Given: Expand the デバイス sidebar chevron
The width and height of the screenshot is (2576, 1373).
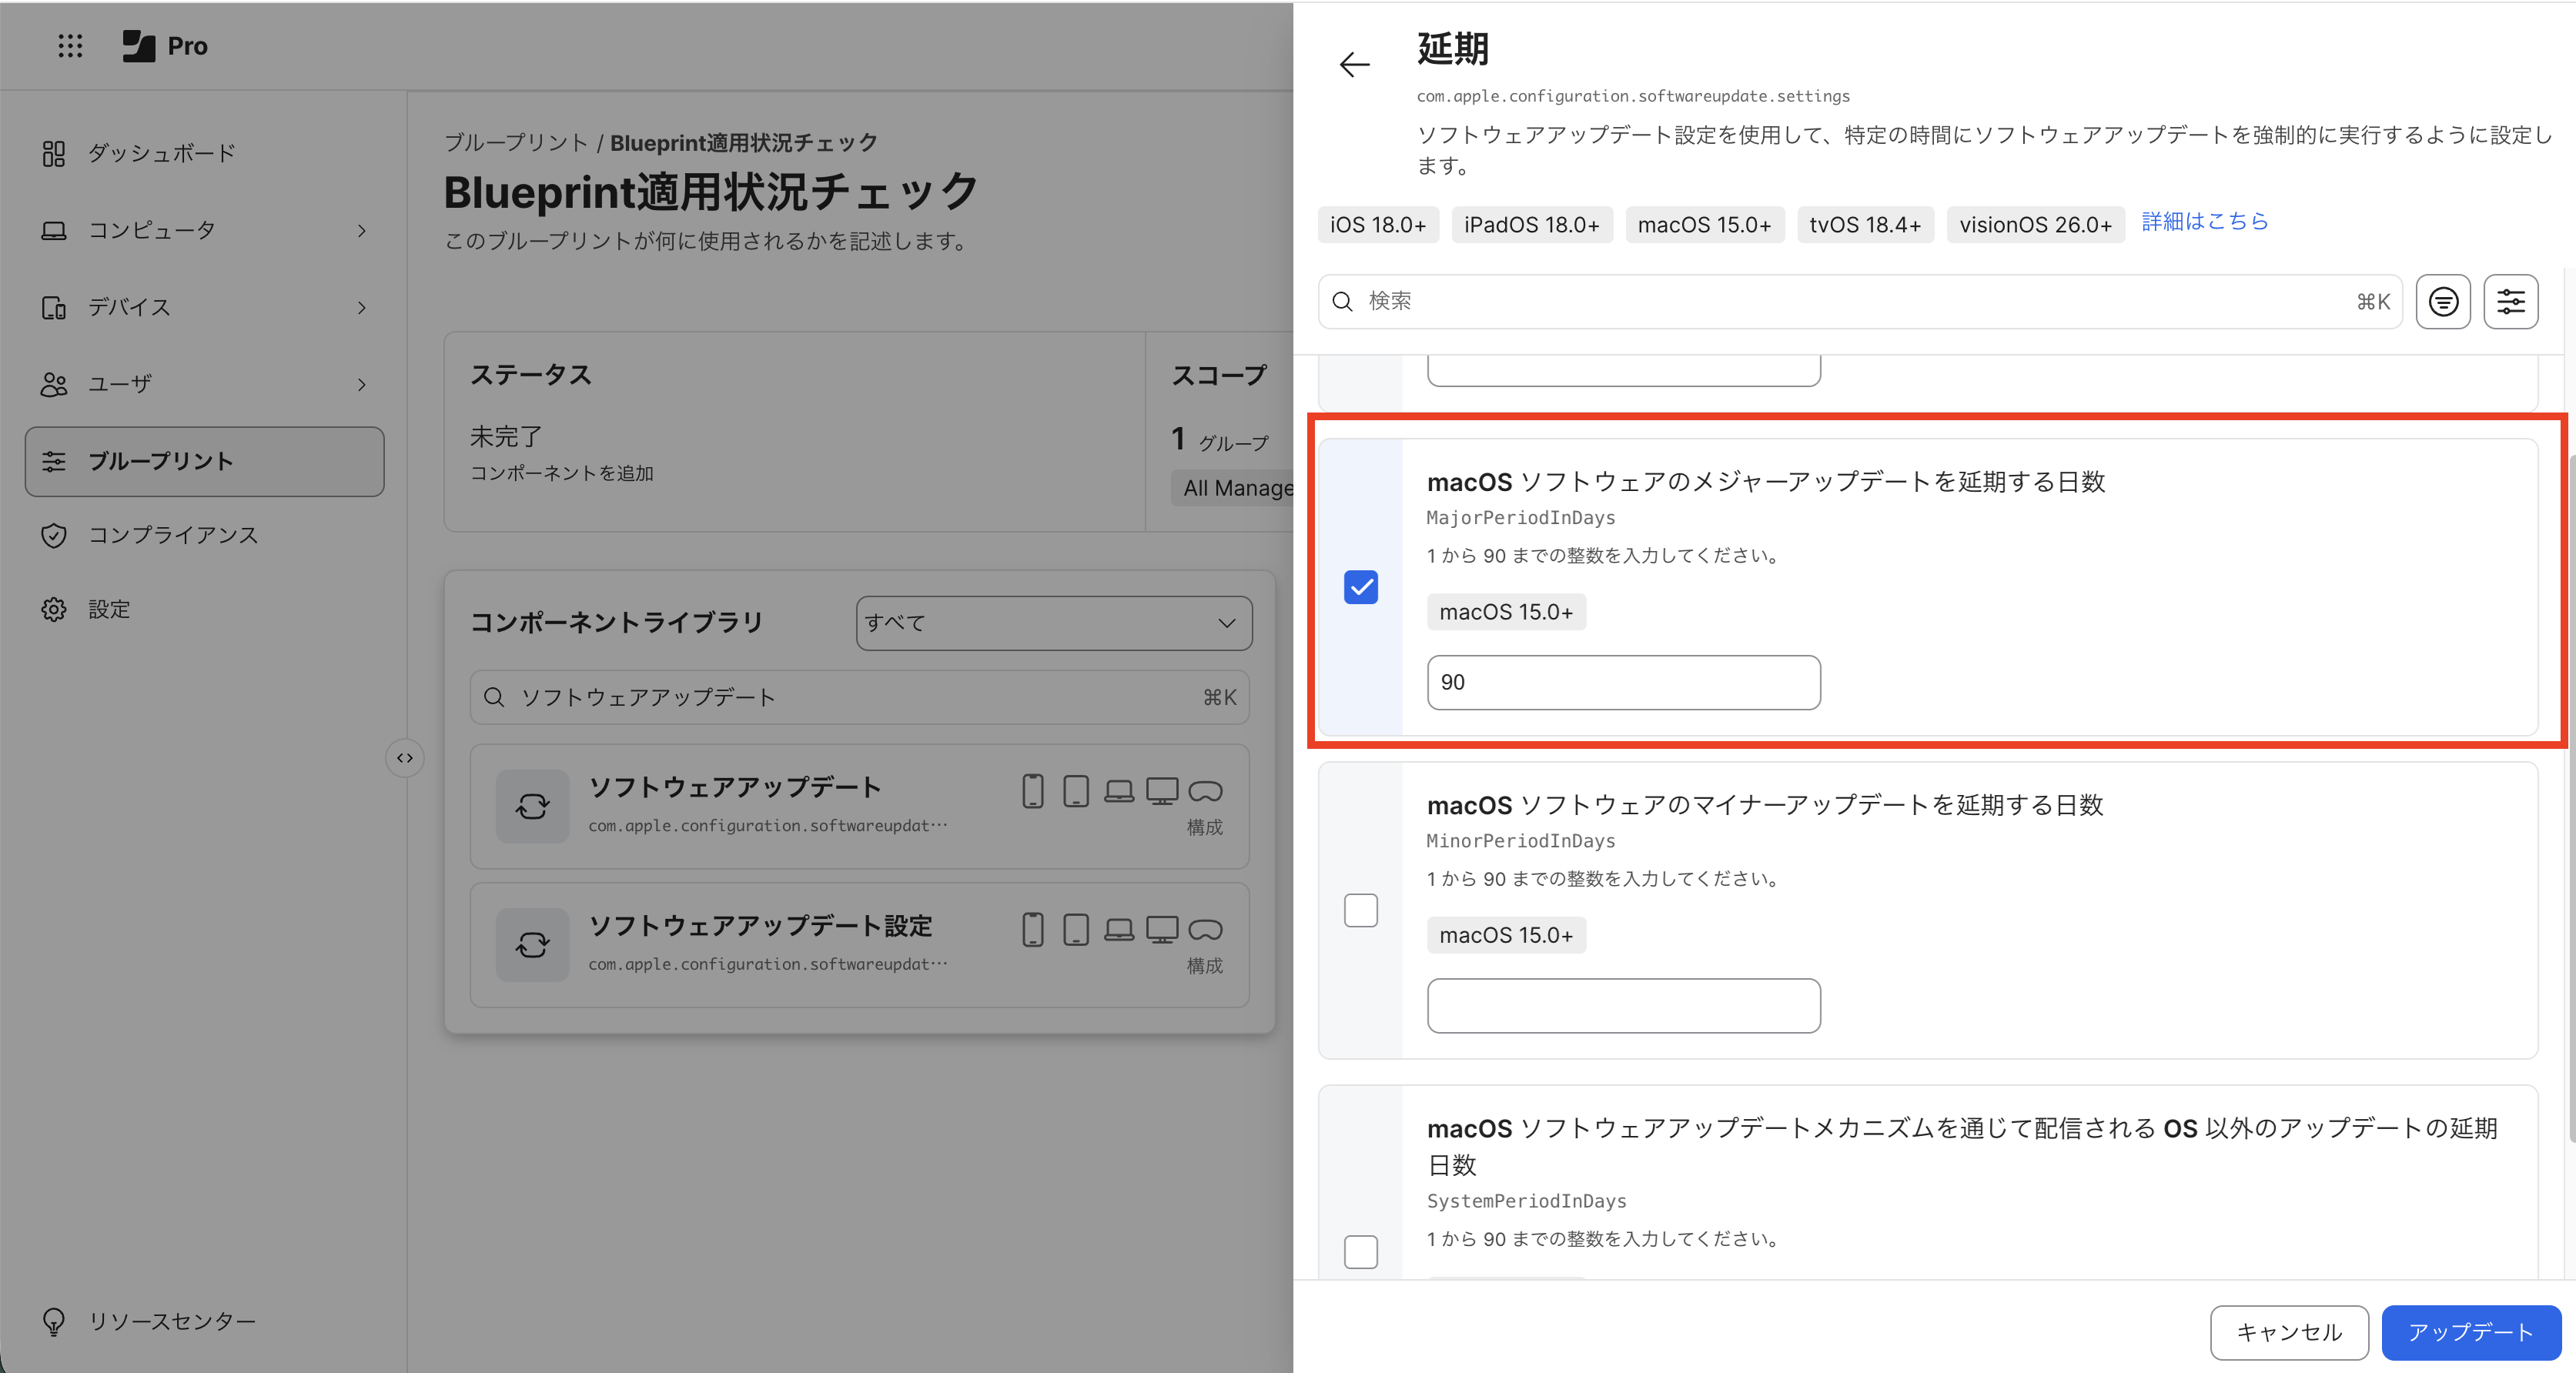Looking at the screenshot, I should 362,308.
